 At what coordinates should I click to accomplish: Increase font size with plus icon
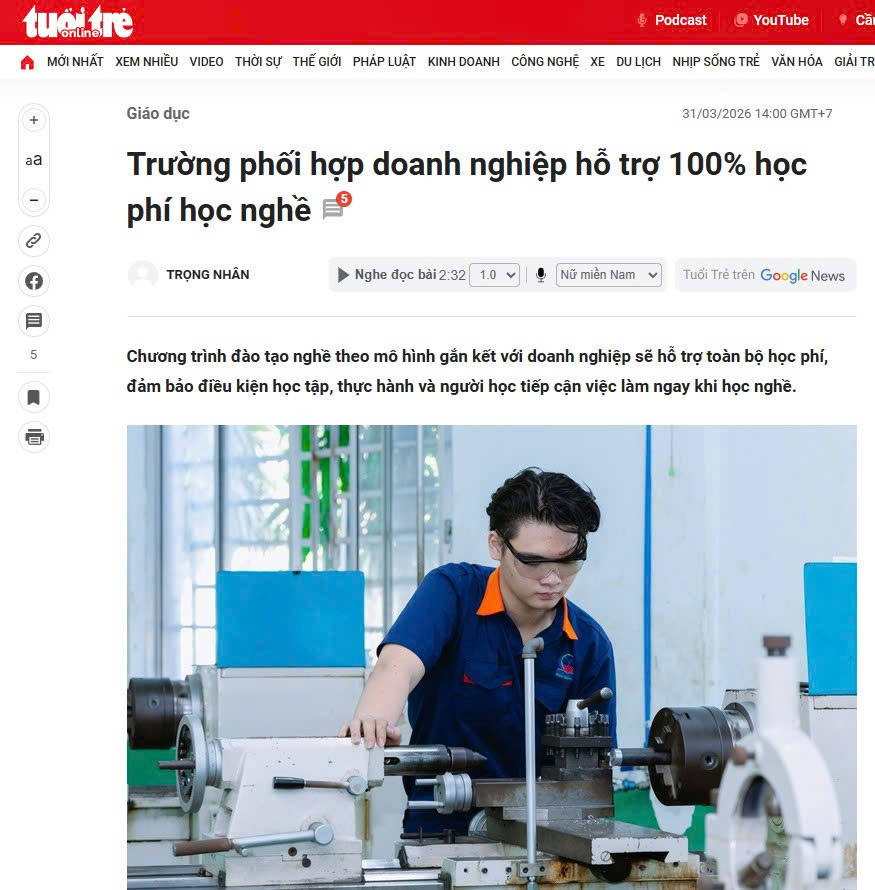(34, 120)
